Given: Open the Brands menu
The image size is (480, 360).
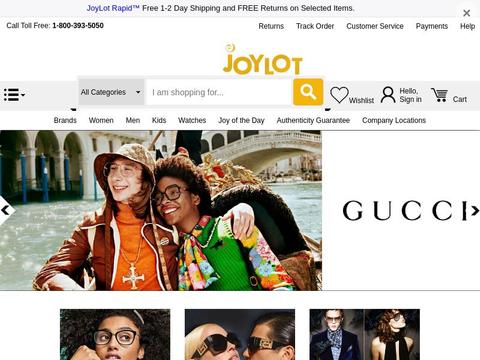Looking at the screenshot, I should (65, 120).
